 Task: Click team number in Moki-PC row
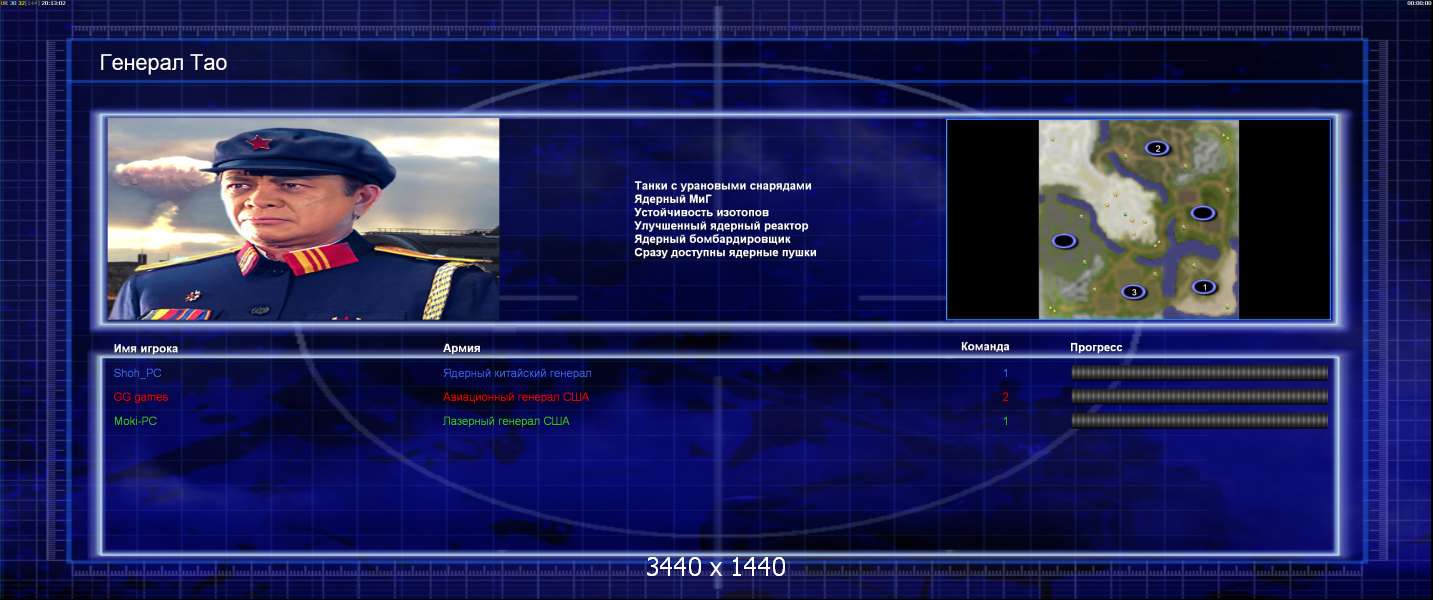pyautogui.click(x=1006, y=421)
